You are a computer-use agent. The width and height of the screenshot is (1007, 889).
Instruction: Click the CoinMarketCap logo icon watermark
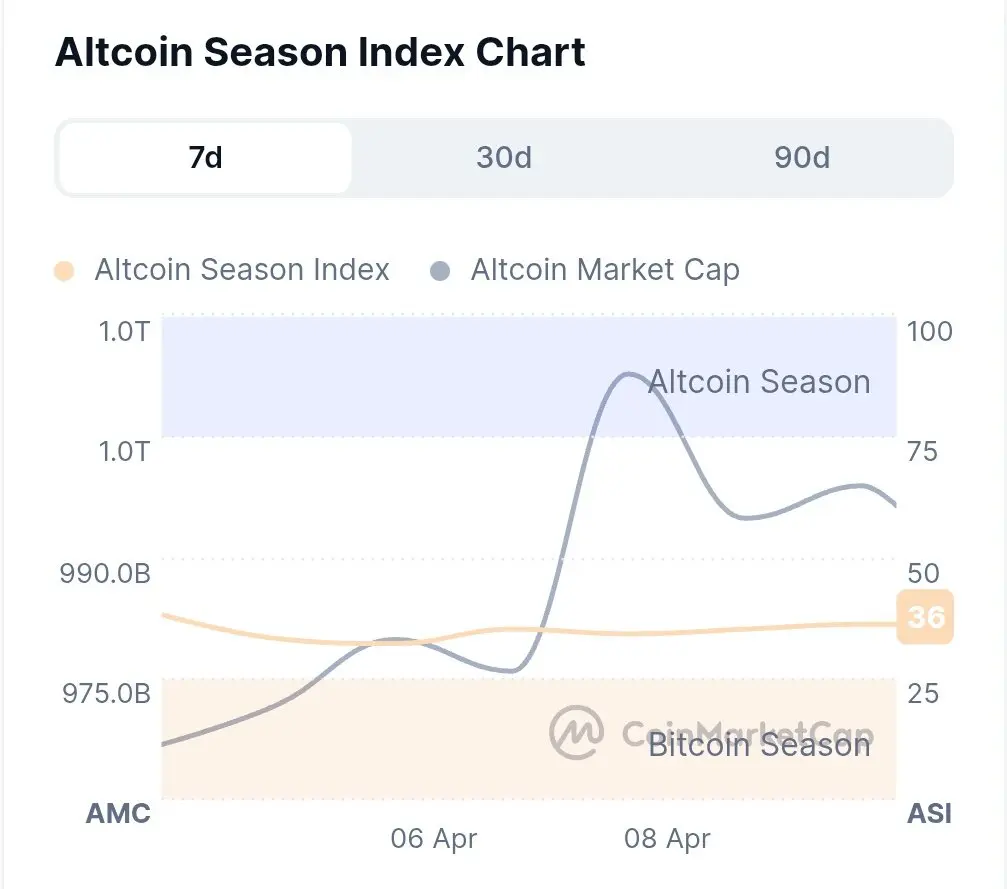coord(577,733)
